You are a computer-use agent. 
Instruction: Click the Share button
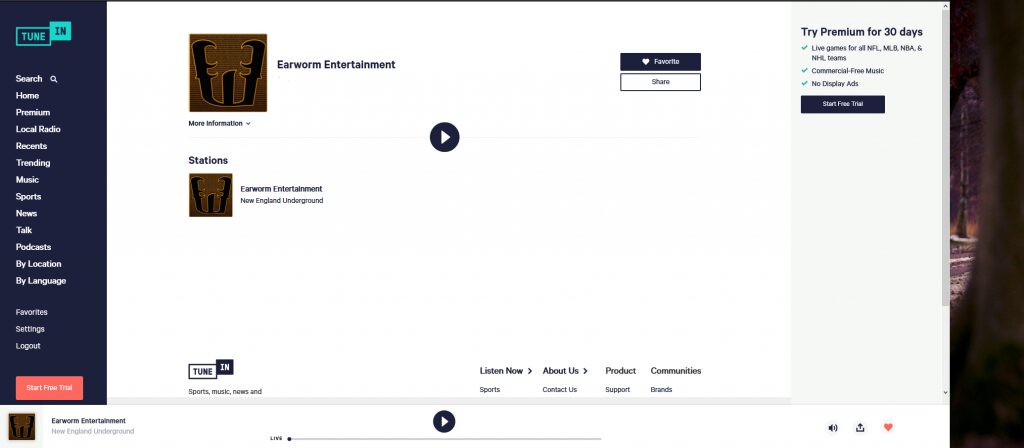[x=660, y=82]
